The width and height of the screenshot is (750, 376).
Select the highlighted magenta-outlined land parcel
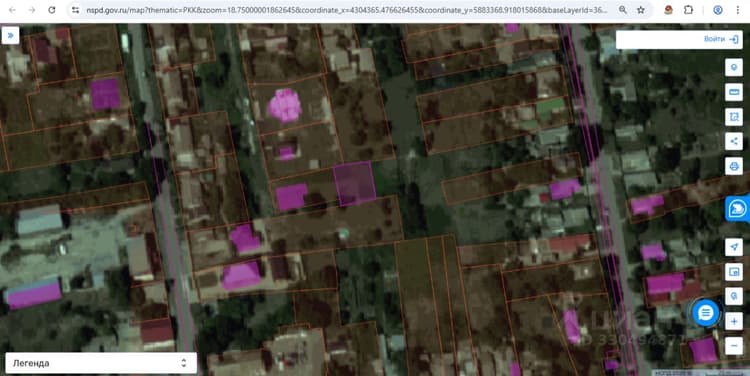pyautogui.click(x=354, y=184)
